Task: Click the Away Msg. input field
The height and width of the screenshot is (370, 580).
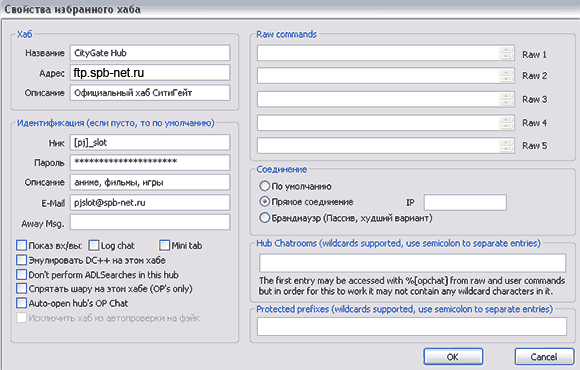Action: point(150,222)
